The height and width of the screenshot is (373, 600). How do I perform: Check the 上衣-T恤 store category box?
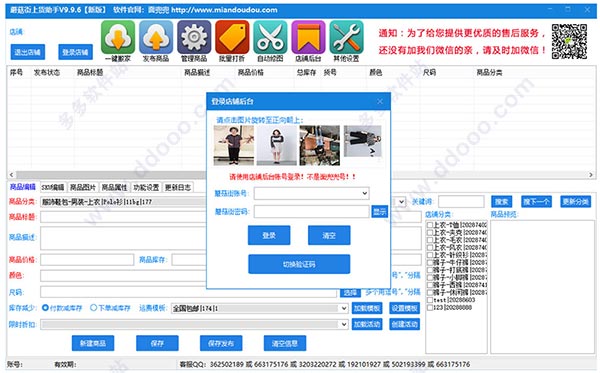430,225
